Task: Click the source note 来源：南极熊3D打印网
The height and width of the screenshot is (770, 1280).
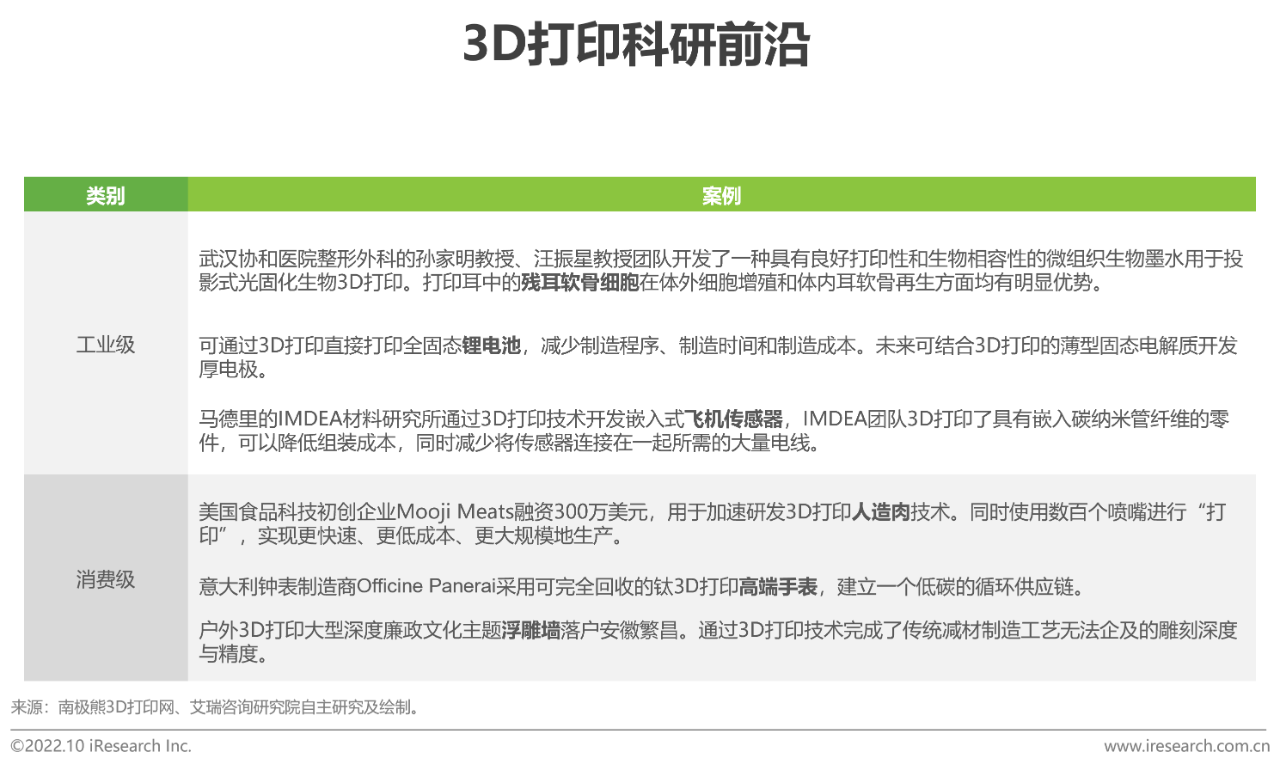Action: [x=215, y=708]
